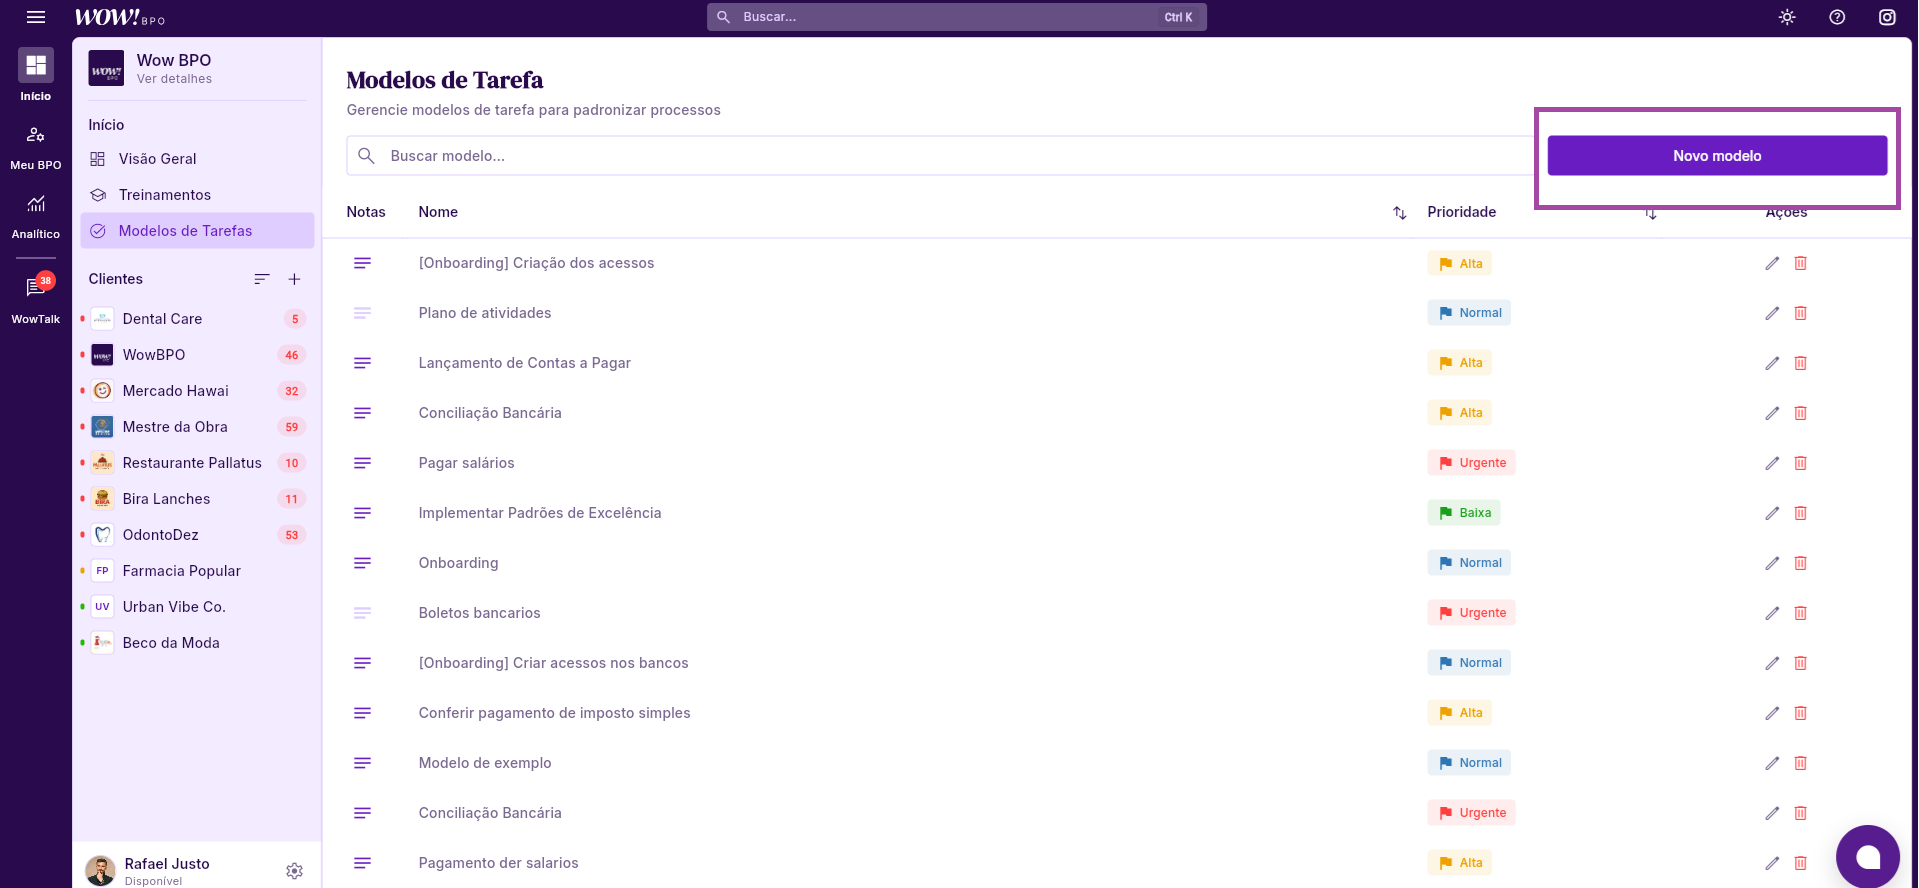Edit the Plano de atividades template

(x=1772, y=313)
